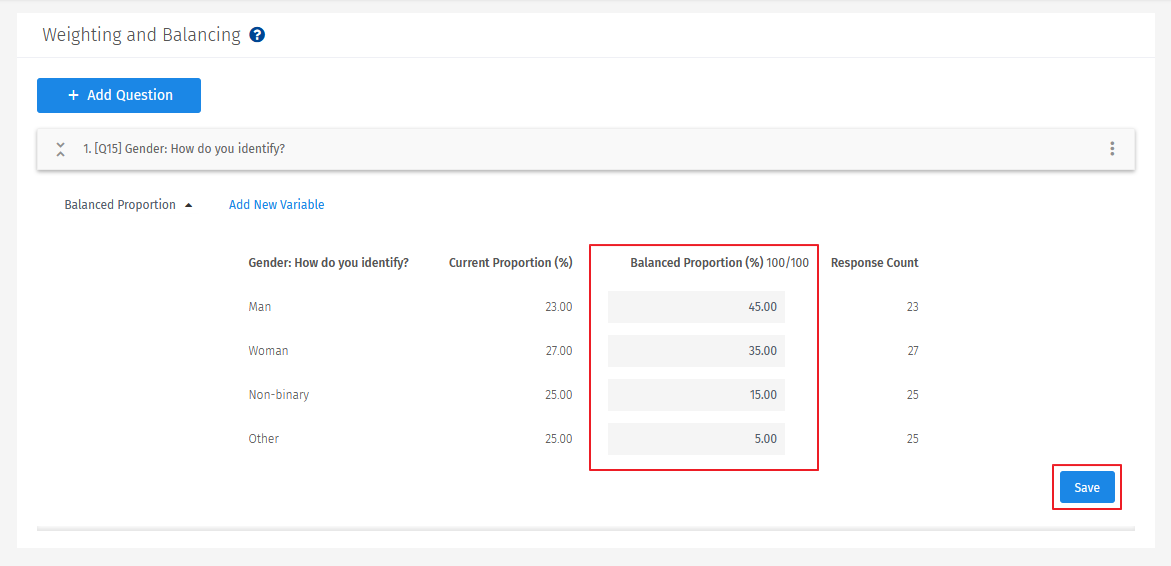The height and width of the screenshot is (566, 1171).
Task: Click the Woman response count value 27
Action: 912,351
